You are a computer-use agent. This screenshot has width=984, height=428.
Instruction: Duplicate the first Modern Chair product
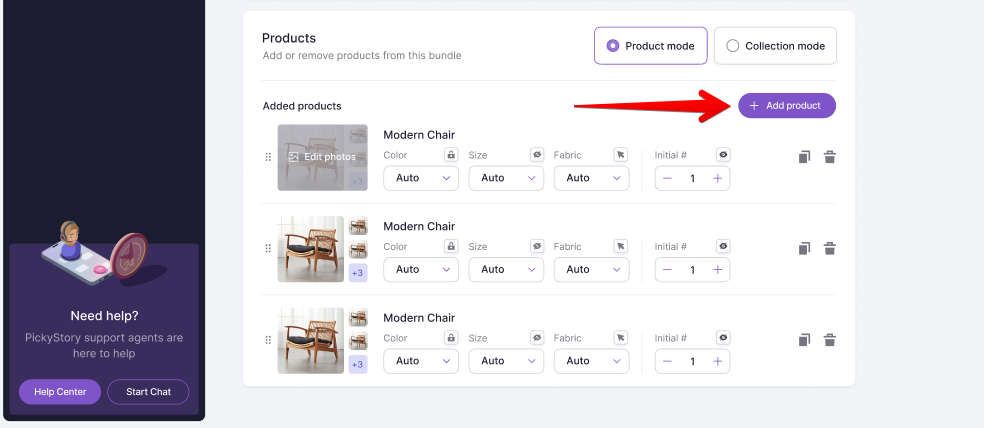[x=805, y=157]
